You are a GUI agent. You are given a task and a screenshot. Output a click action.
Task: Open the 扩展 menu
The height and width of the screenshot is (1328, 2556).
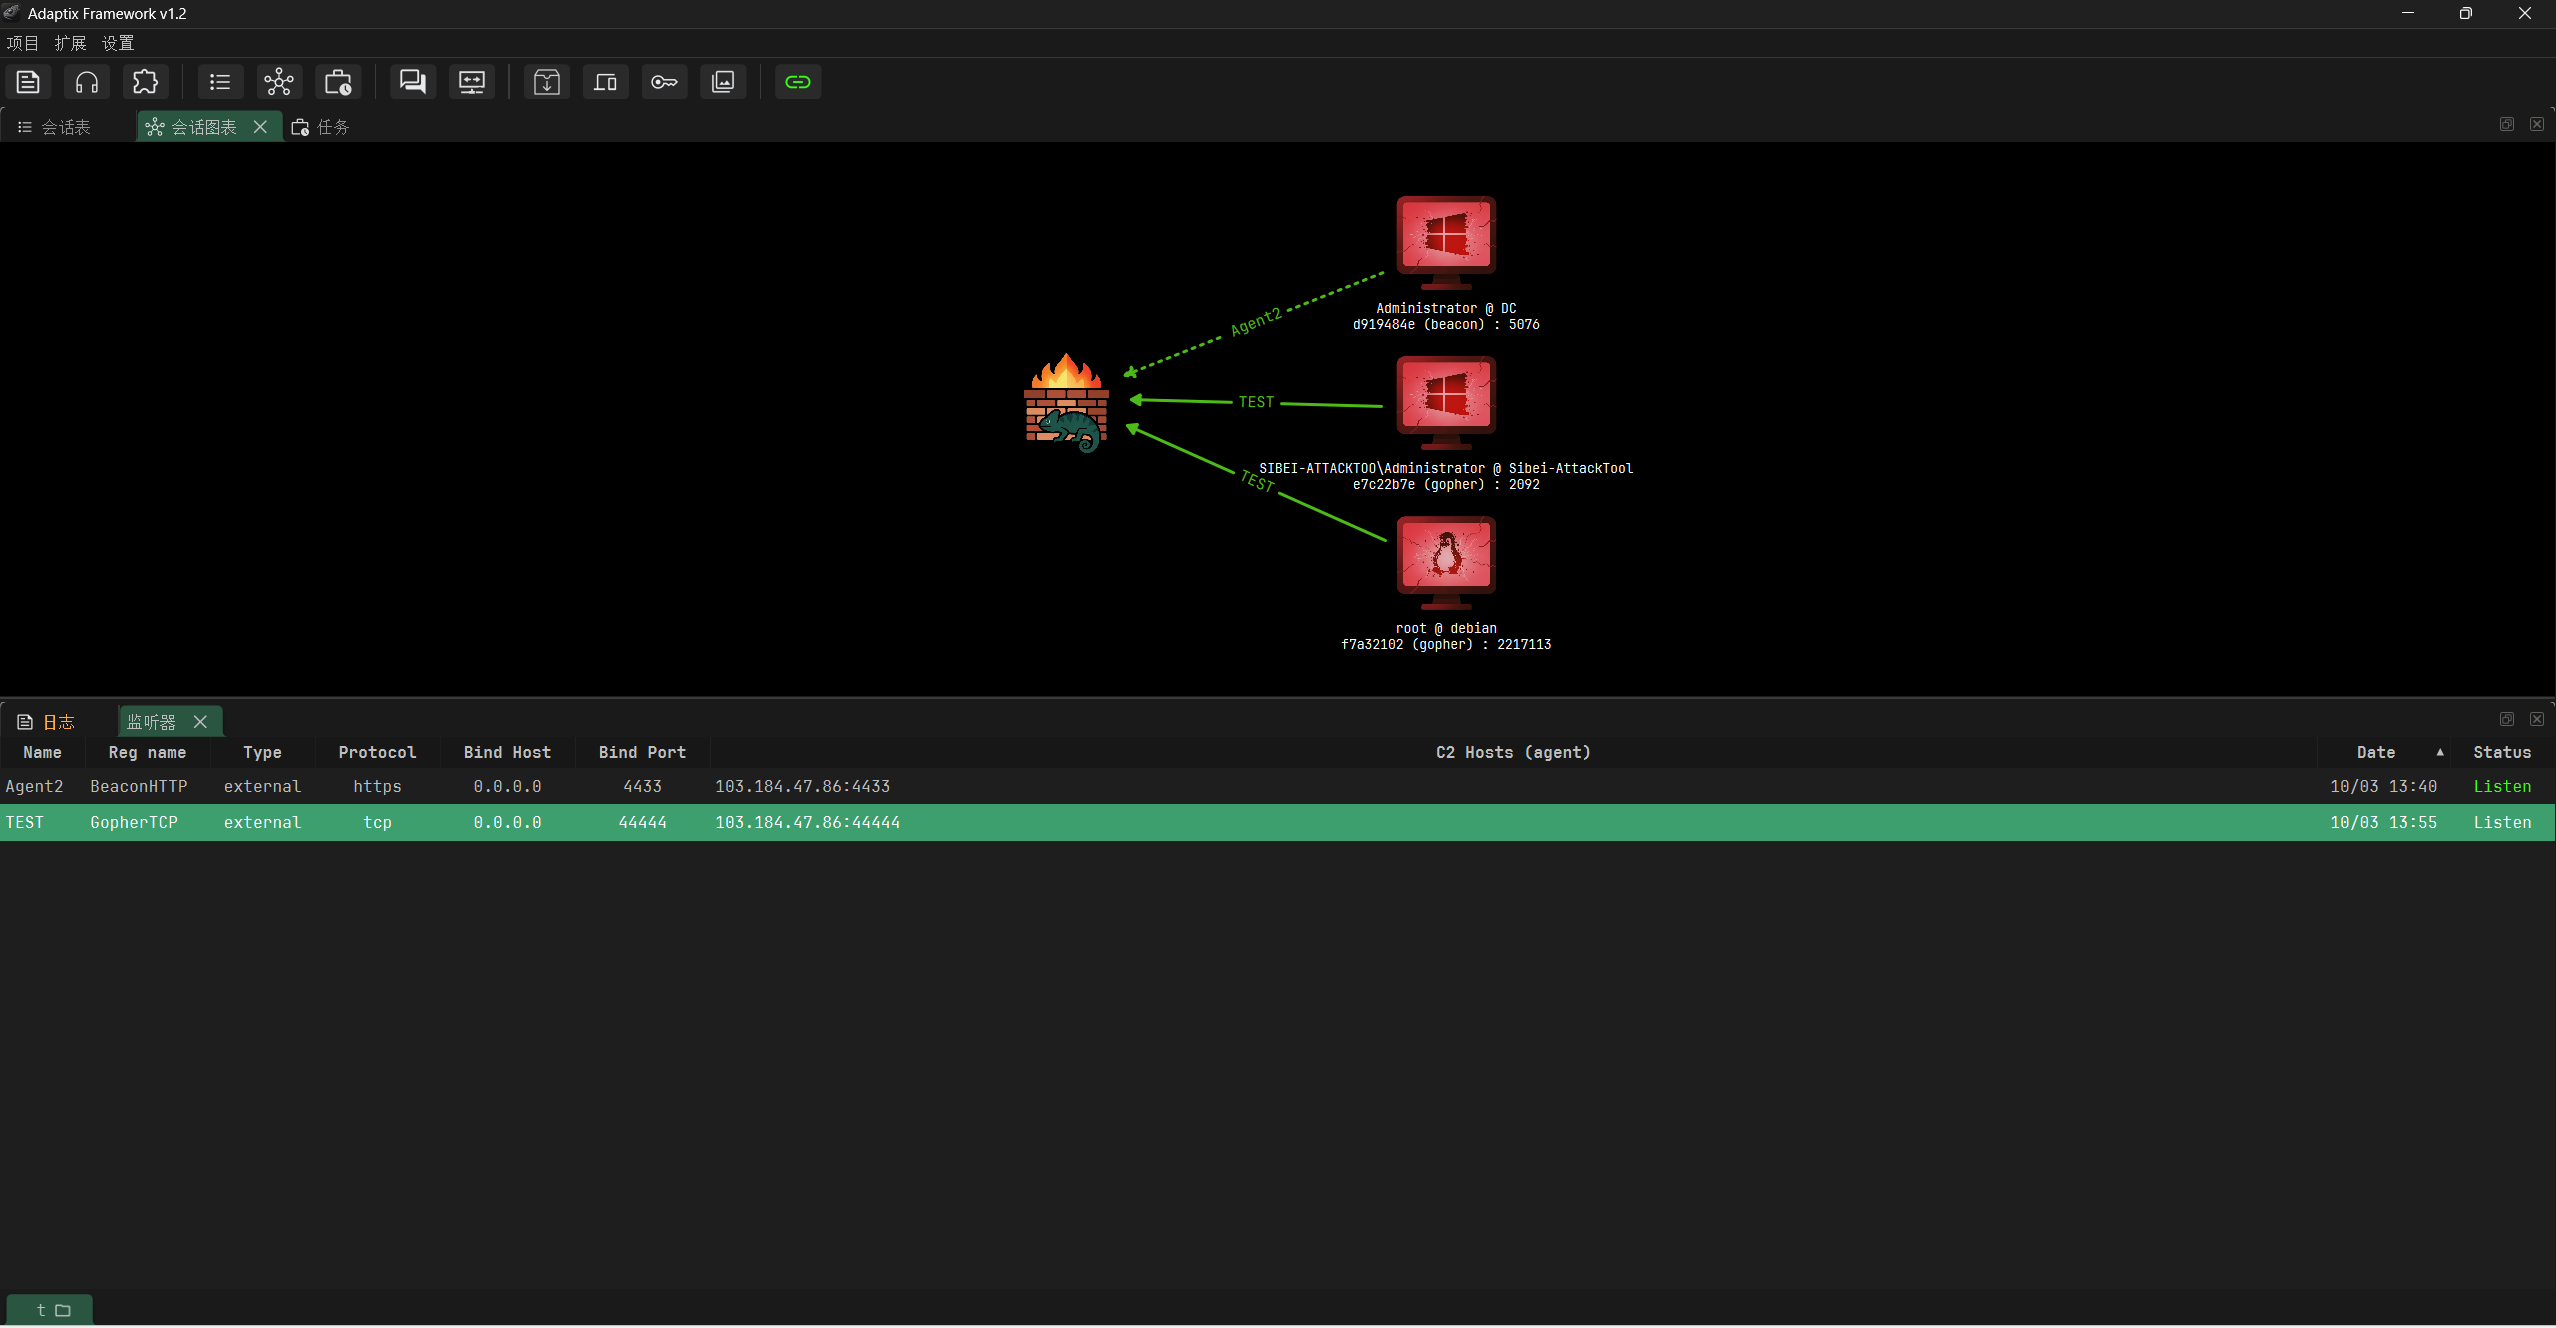coord(70,43)
